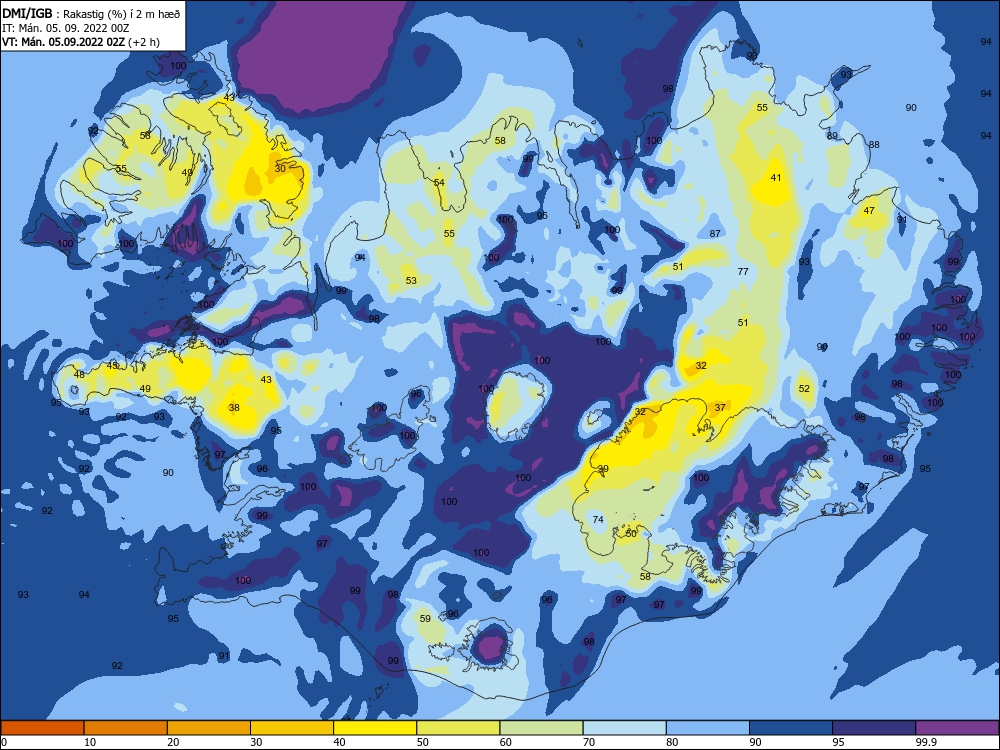Screen dimensions: 1000x750
Task: Click the humidity value '30' on the map
Action: [x=281, y=168]
